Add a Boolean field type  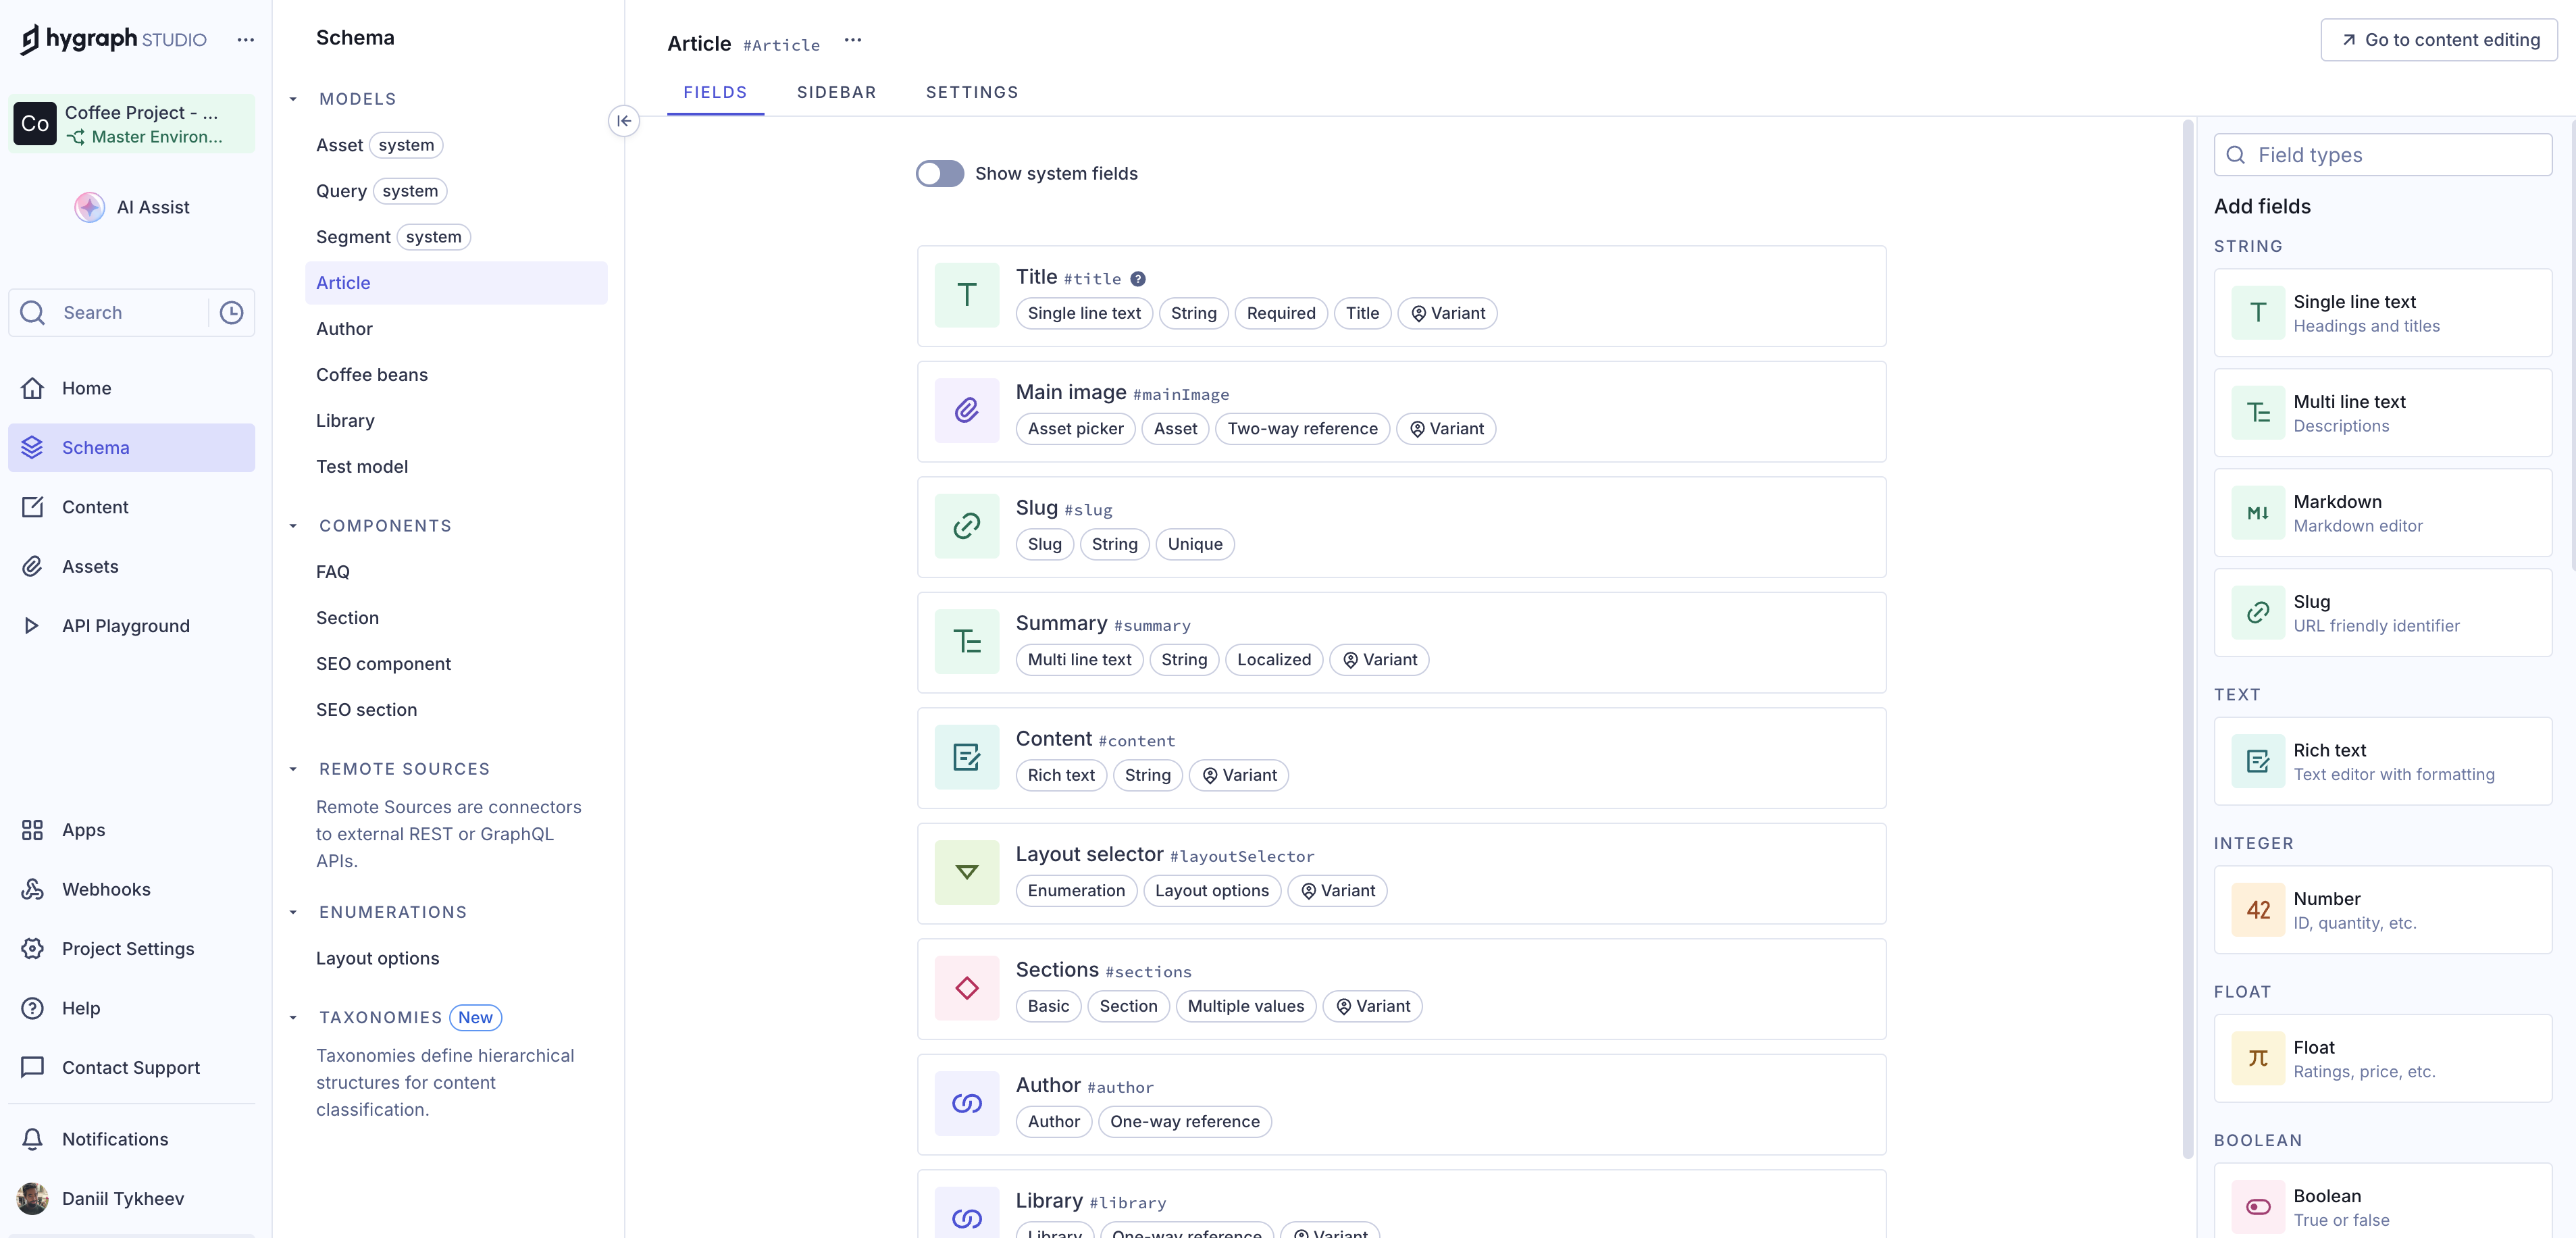pyautogui.click(x=2382, y=1206)
